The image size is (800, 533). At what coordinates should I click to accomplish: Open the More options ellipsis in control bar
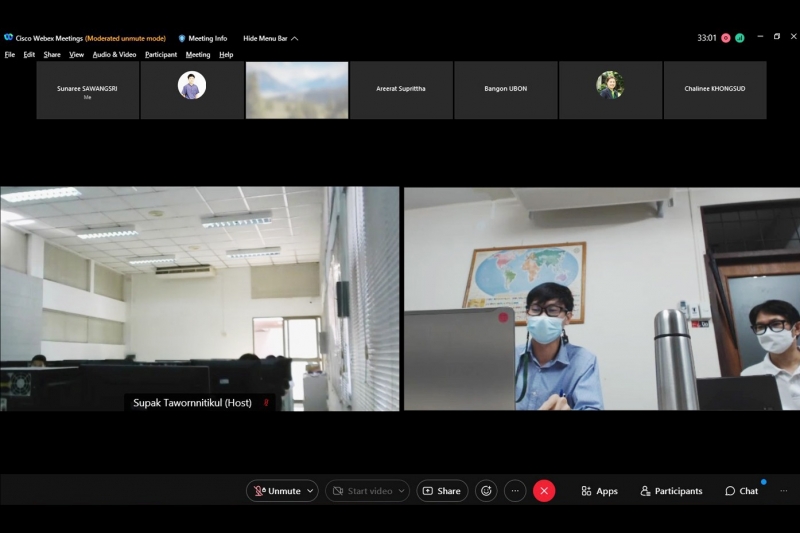click(x=515, y=491)
